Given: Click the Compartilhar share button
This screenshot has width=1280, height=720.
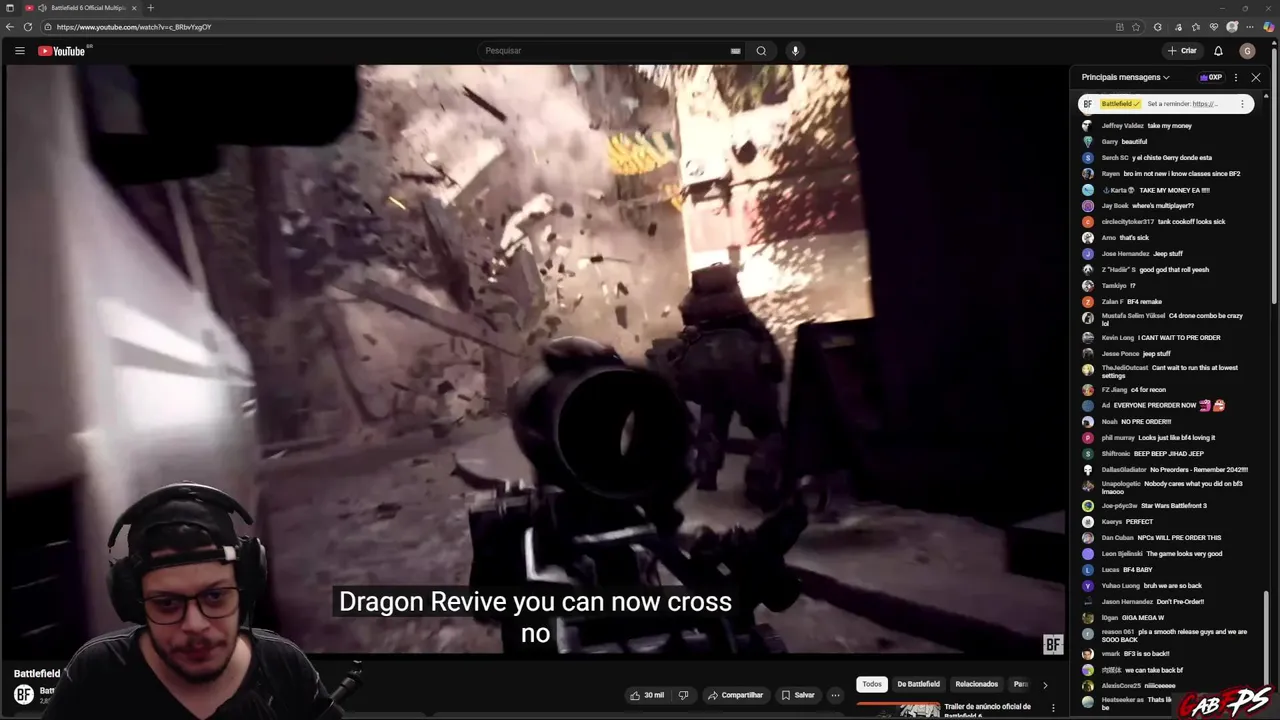Looking at the screenshot, I should (x=735, y=695).
